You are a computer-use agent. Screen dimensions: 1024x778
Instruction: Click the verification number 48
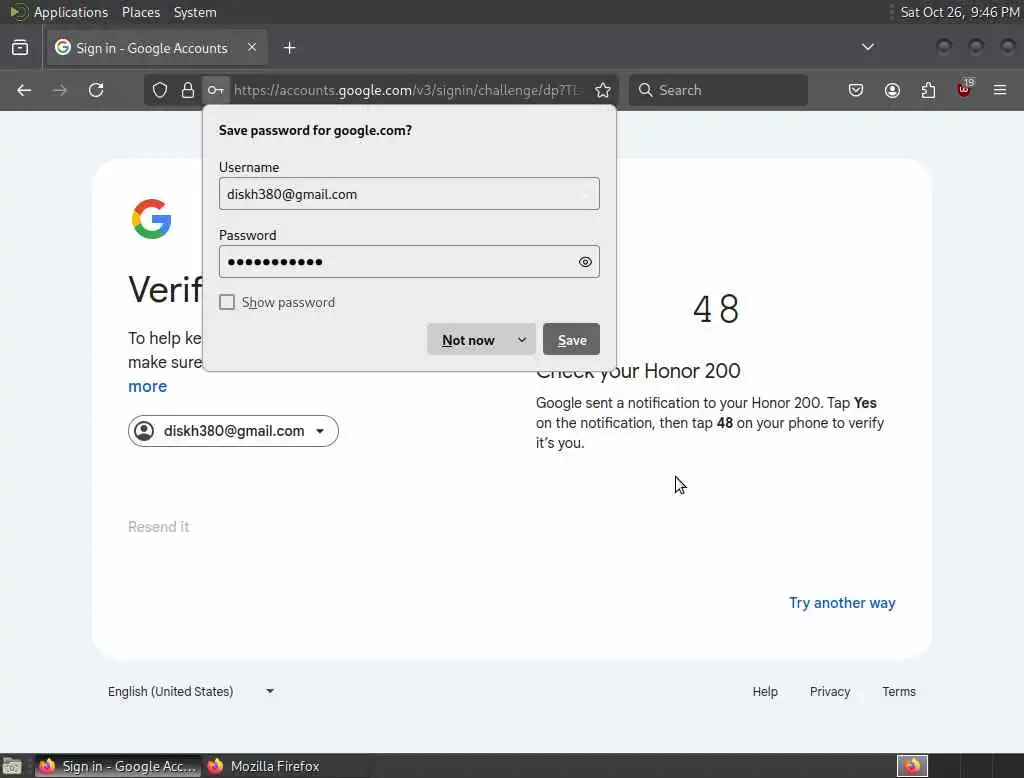[x=716, y=309]
